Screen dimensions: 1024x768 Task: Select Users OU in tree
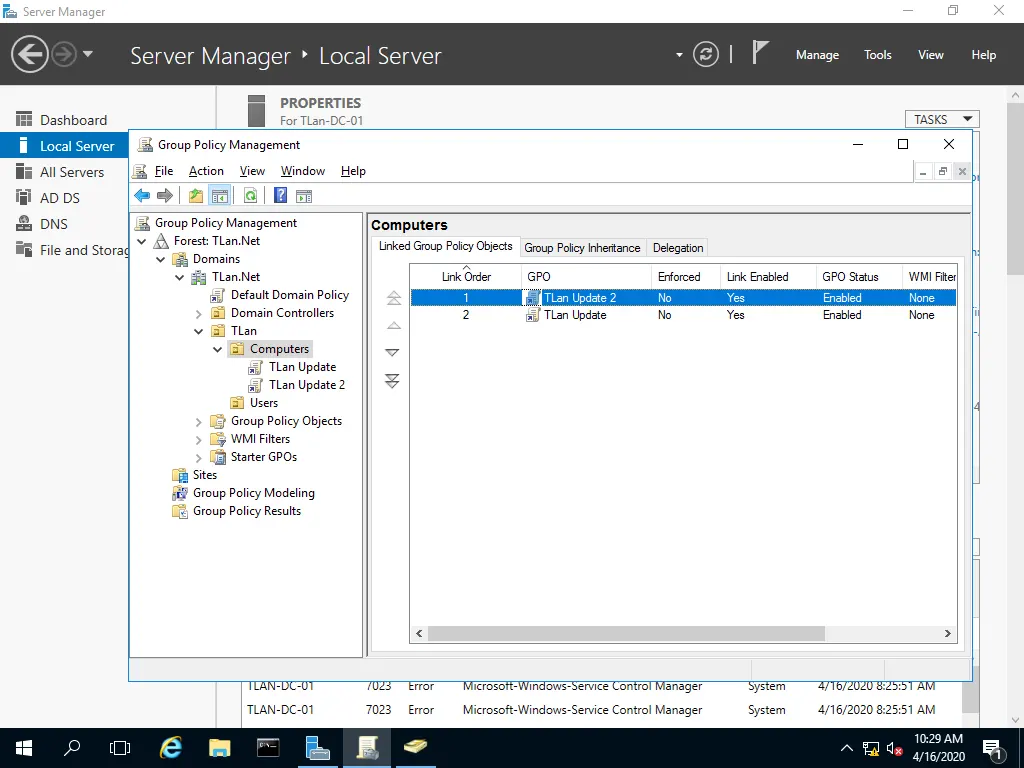click(x=264, y=403)
